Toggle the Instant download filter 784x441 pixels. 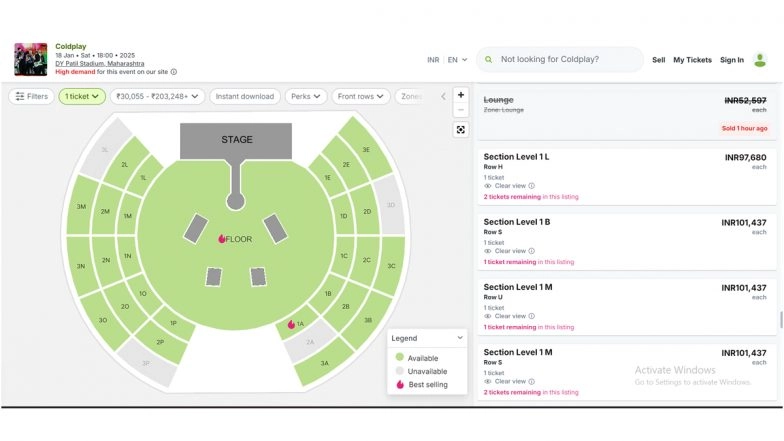[245, 96]
